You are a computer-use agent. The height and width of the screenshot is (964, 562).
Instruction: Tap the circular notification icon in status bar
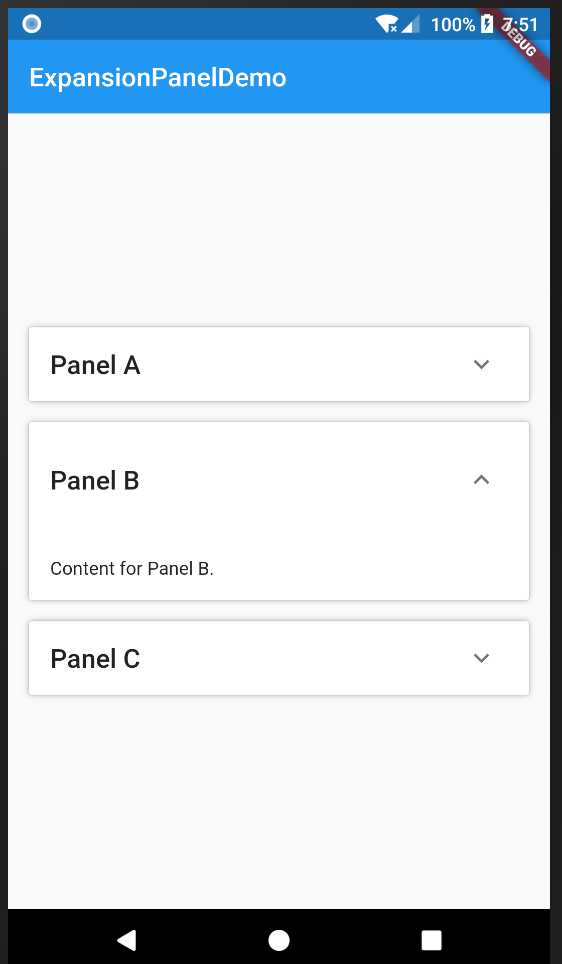click(x=31, y=24)
